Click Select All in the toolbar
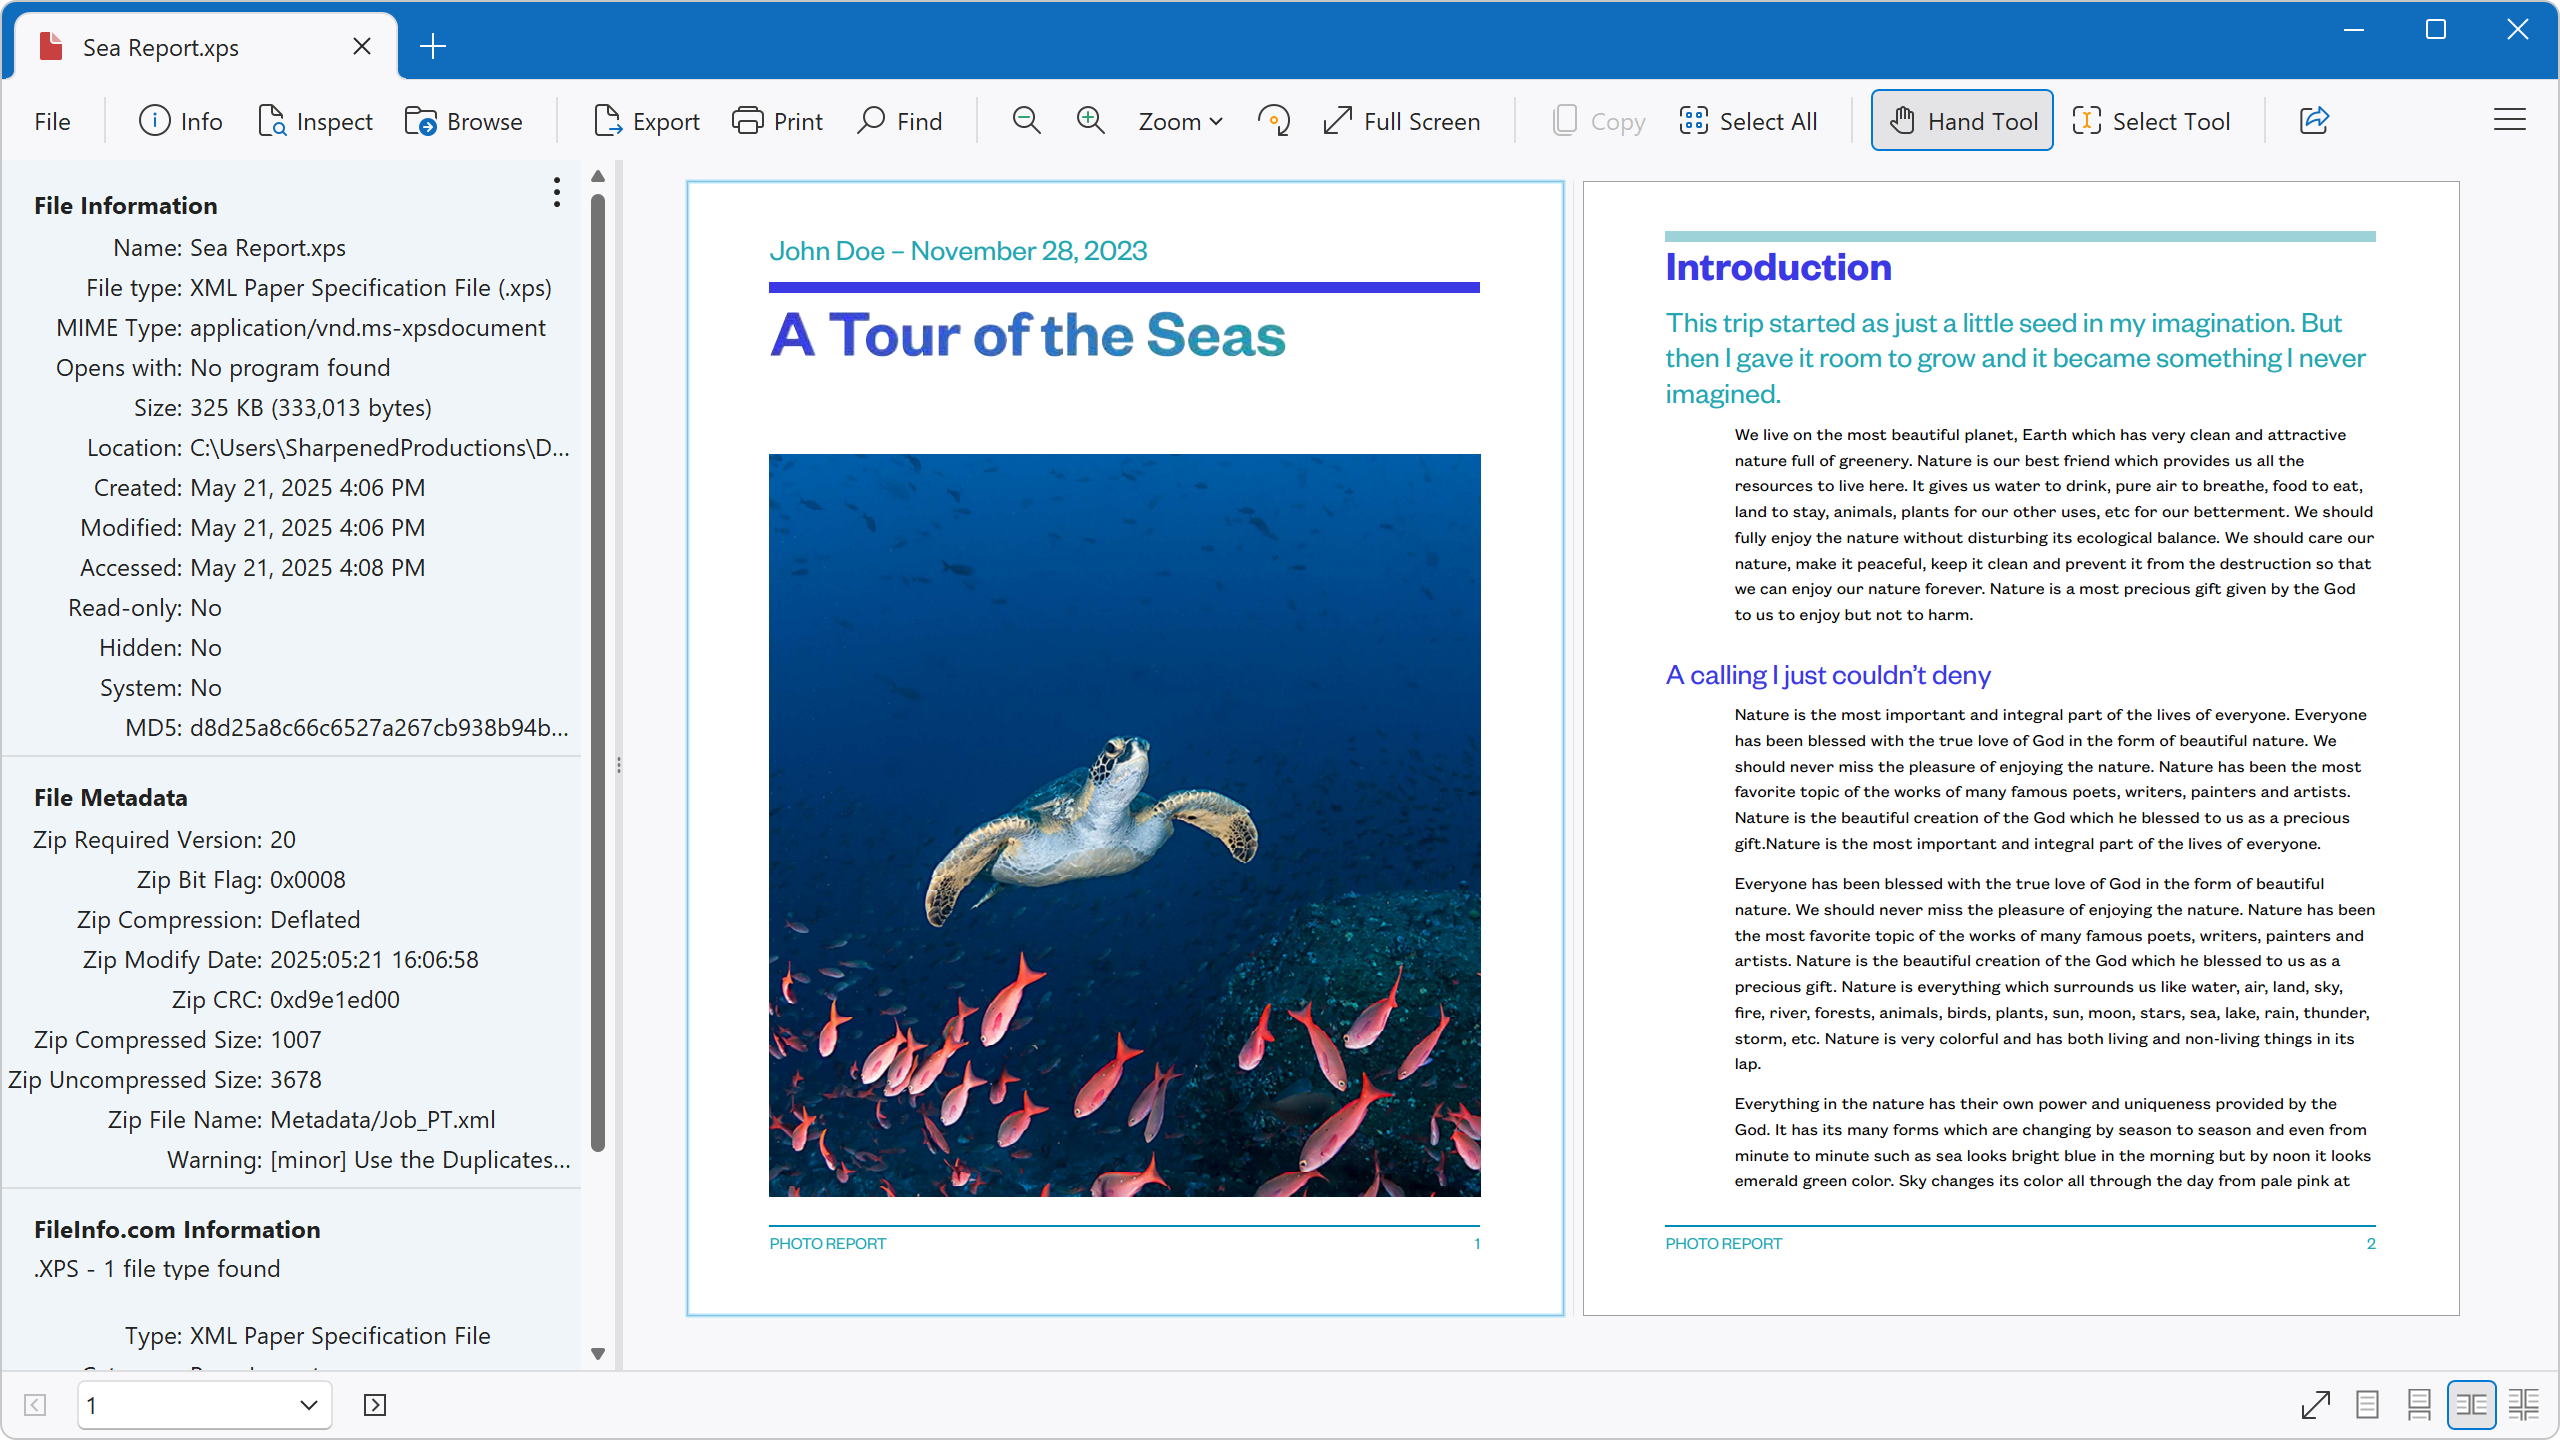Viewport: 2560px width, 1440px height. [1748, 120]
